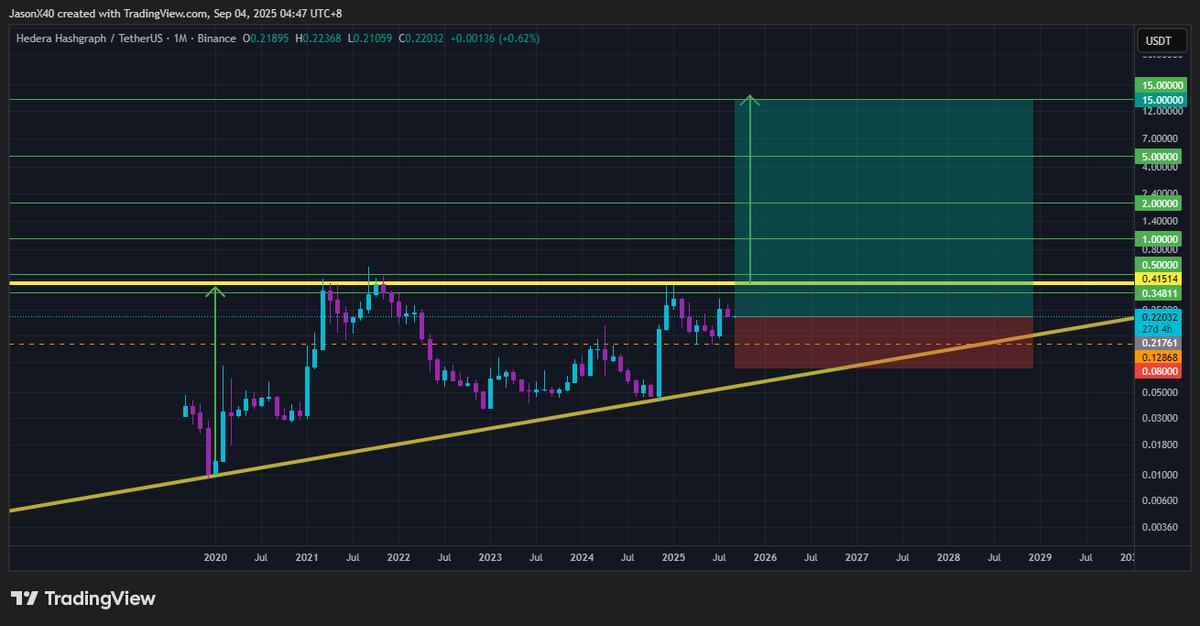The width and height of the screenshot is (1200, 626).
Task: Click the 0.03000 price scale value
Action: [1161, 419]
